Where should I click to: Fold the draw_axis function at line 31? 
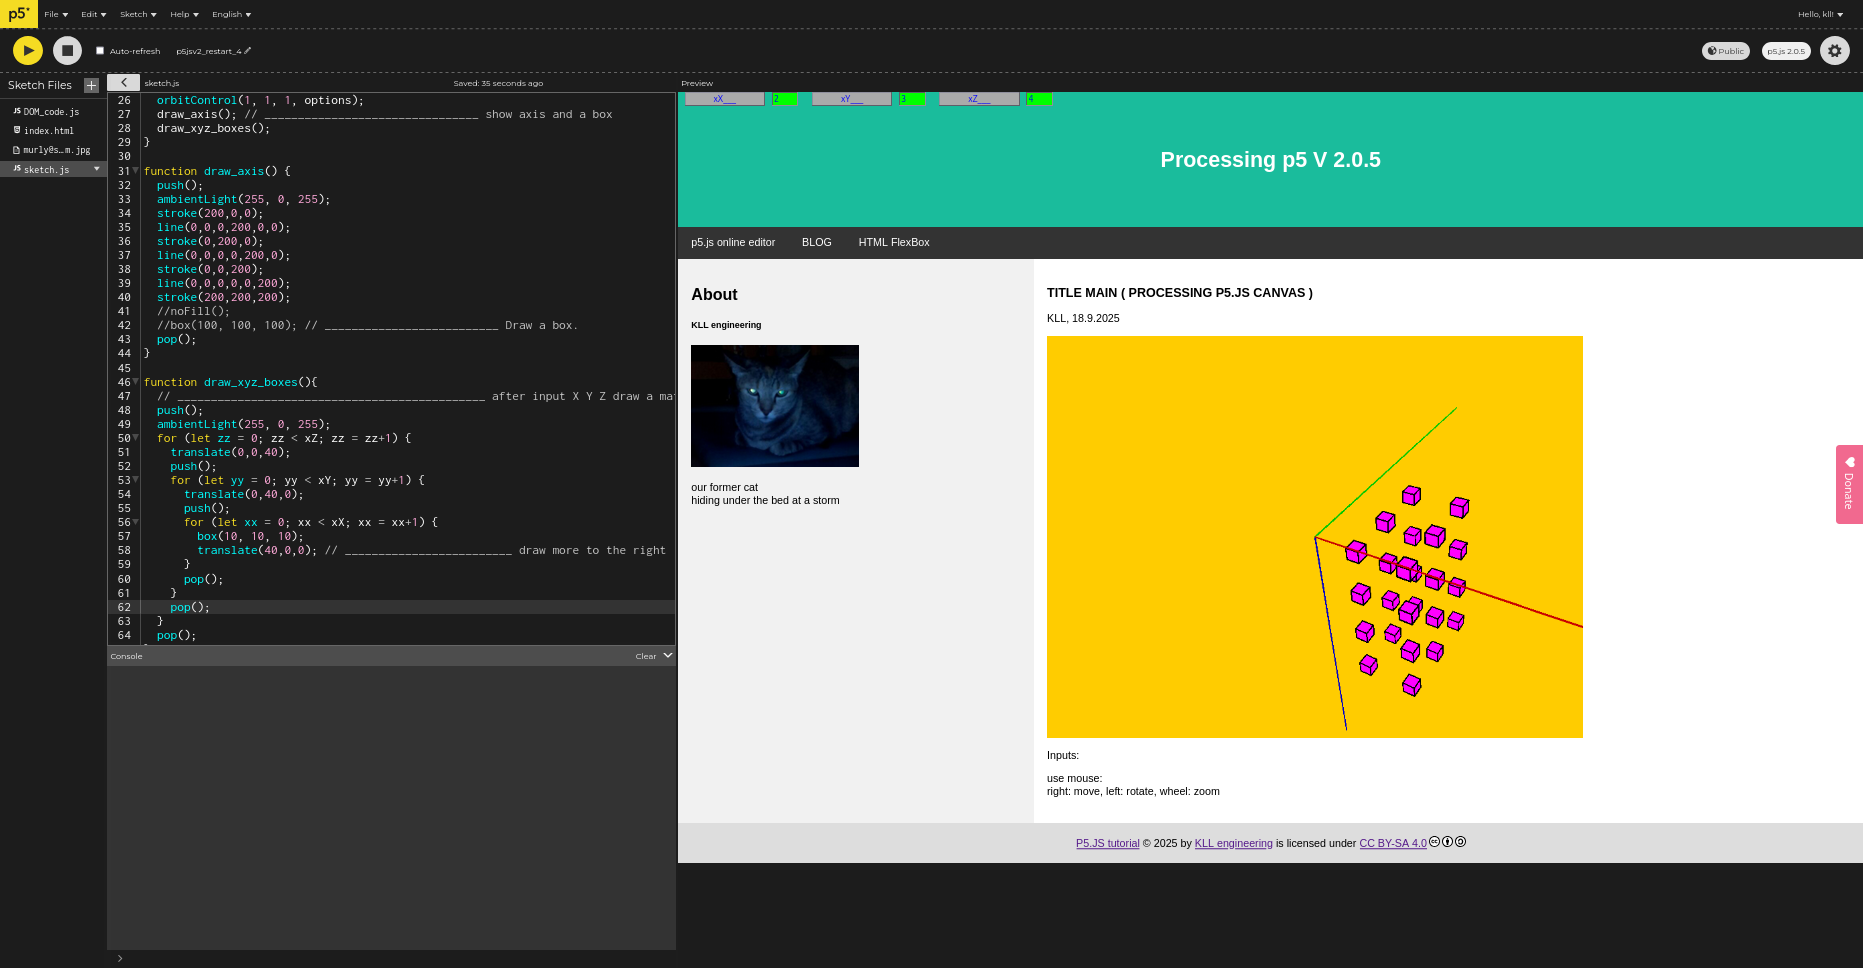136,171
